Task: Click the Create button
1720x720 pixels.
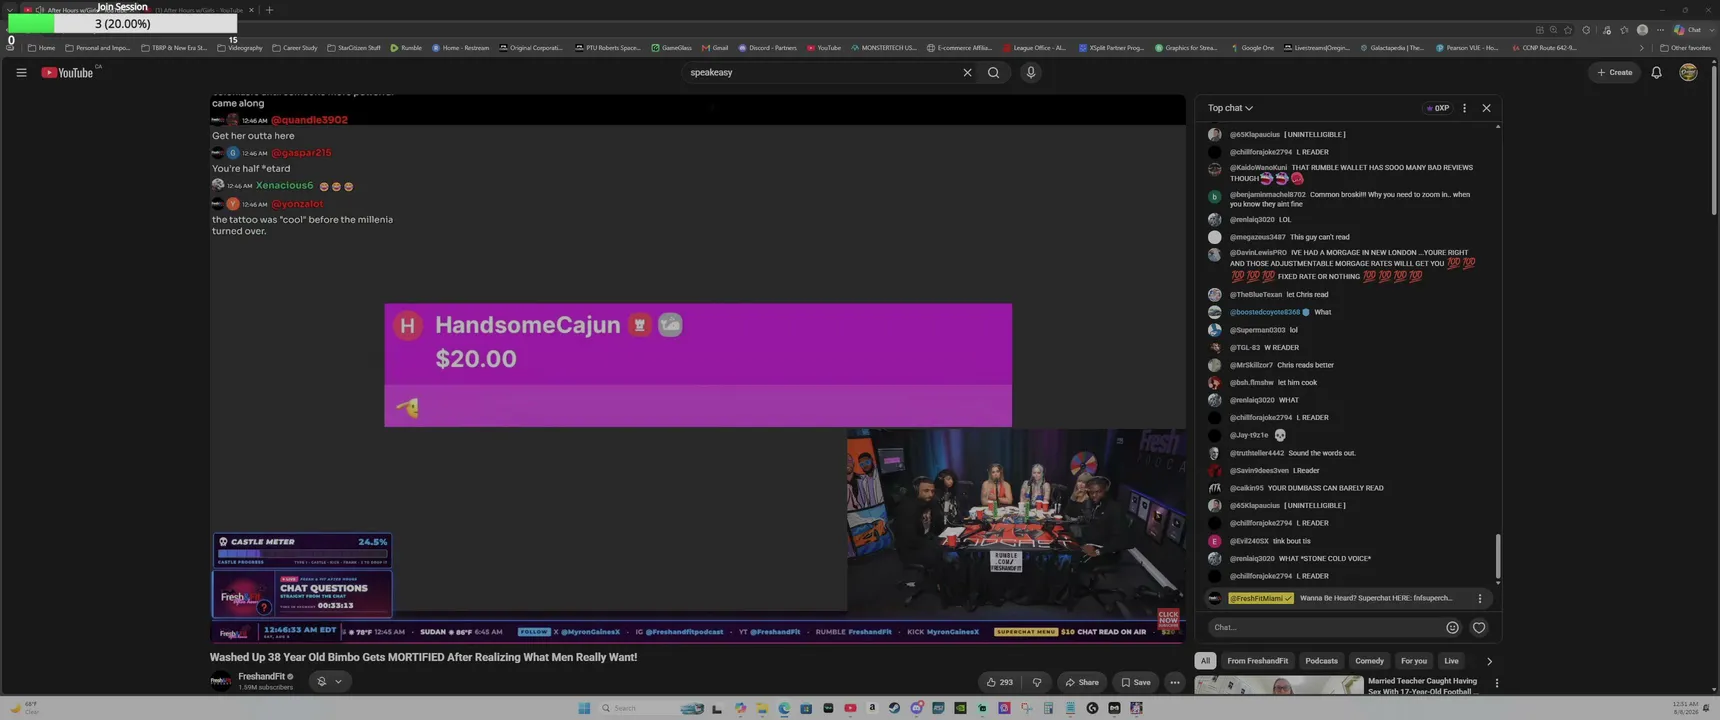Action: click(1614, 72)
